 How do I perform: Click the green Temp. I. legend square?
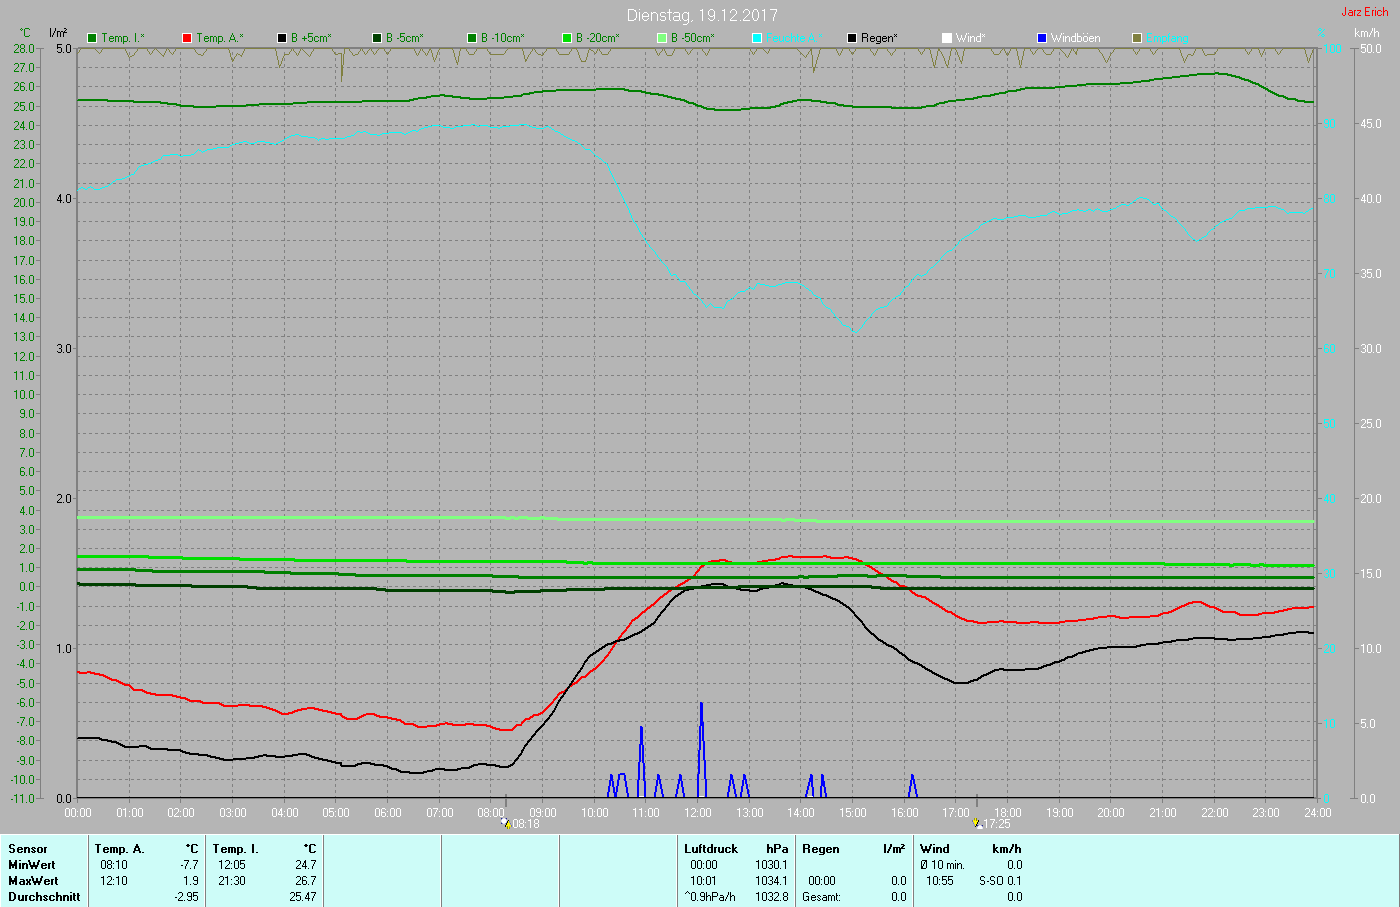(x=92, y=38)
